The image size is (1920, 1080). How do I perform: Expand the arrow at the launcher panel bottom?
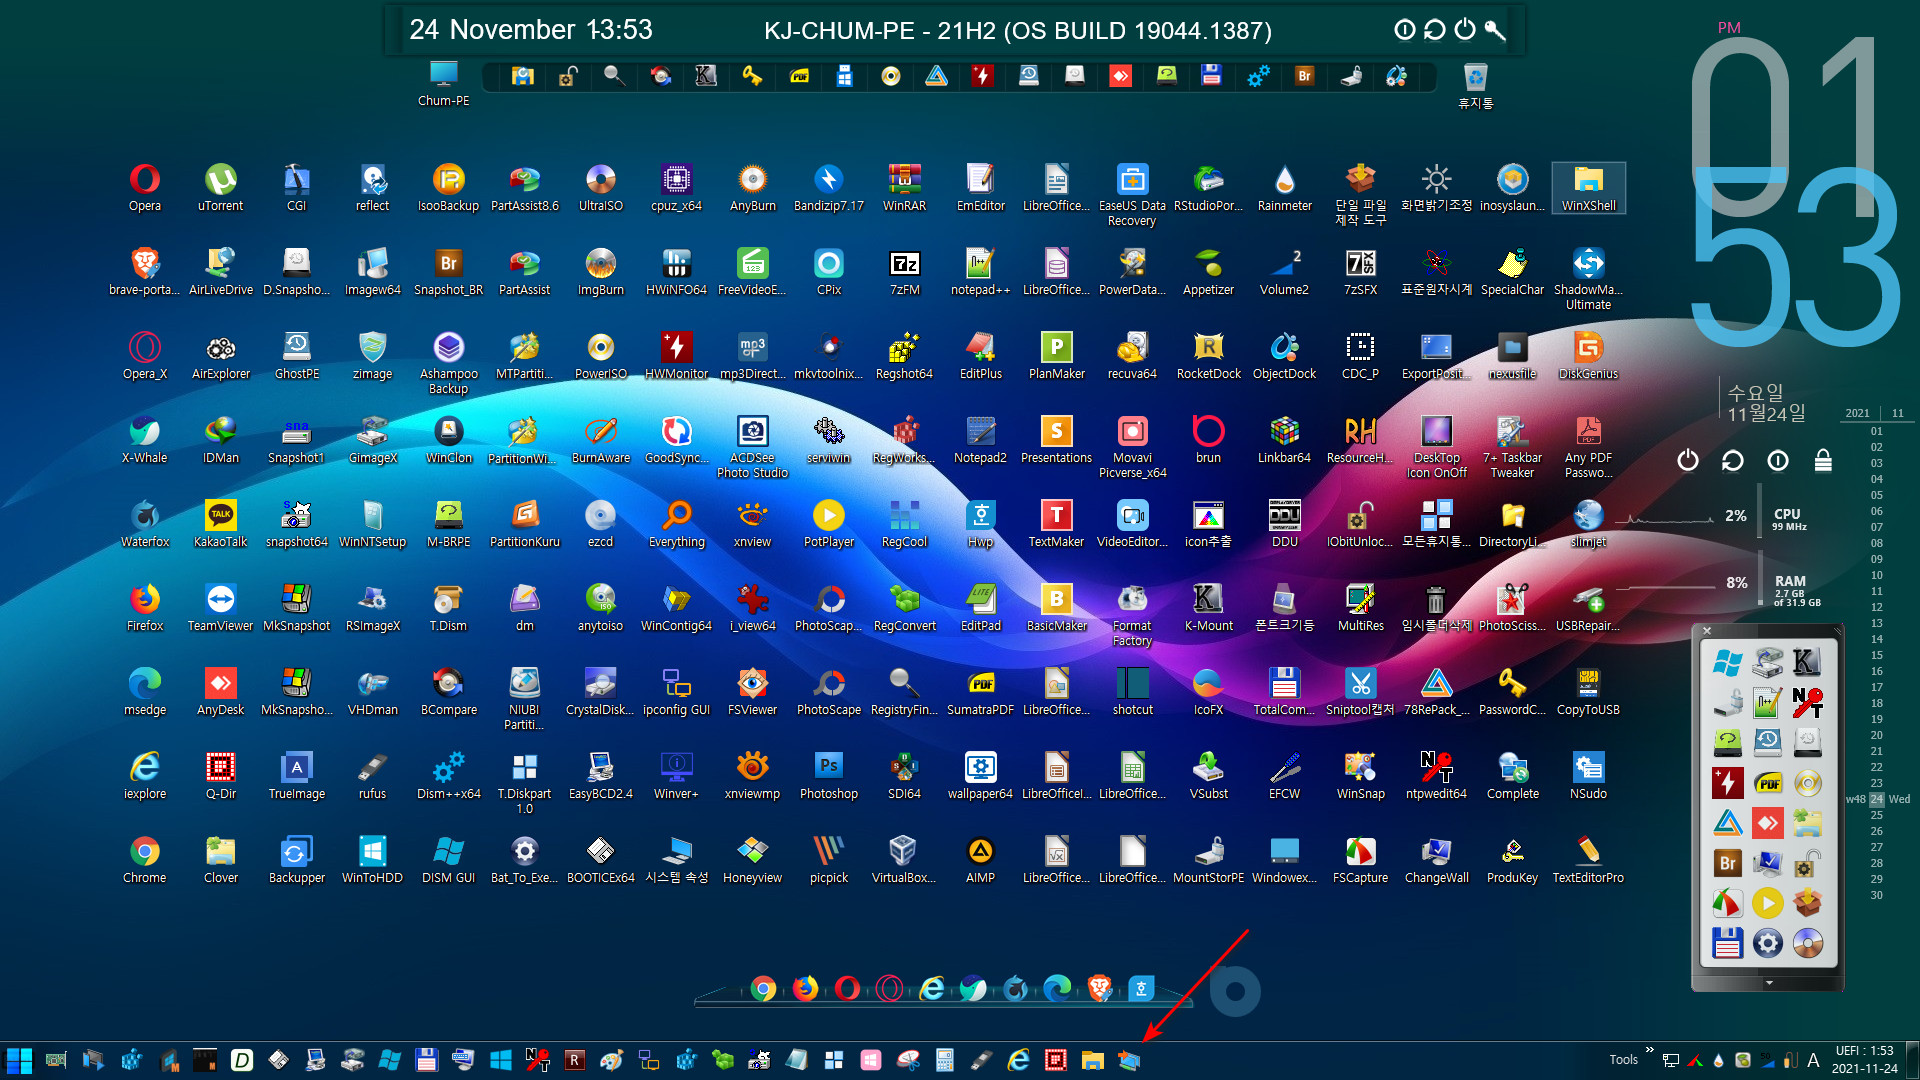pyautogui.click(x=1768, y=983)
